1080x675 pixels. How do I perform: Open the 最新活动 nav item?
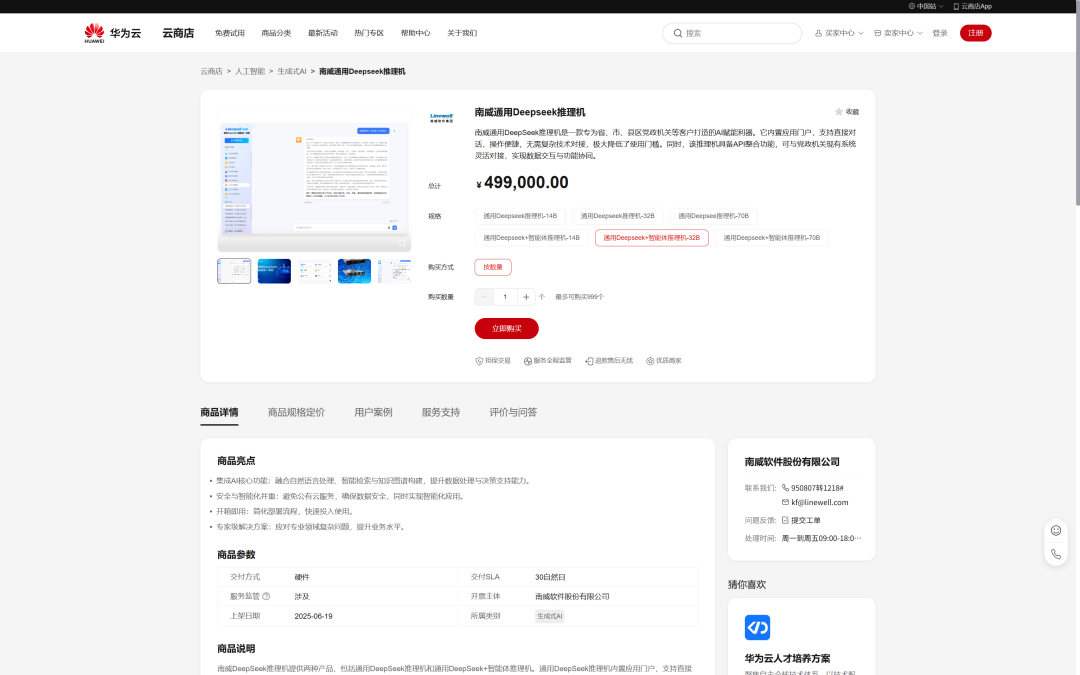322,33
